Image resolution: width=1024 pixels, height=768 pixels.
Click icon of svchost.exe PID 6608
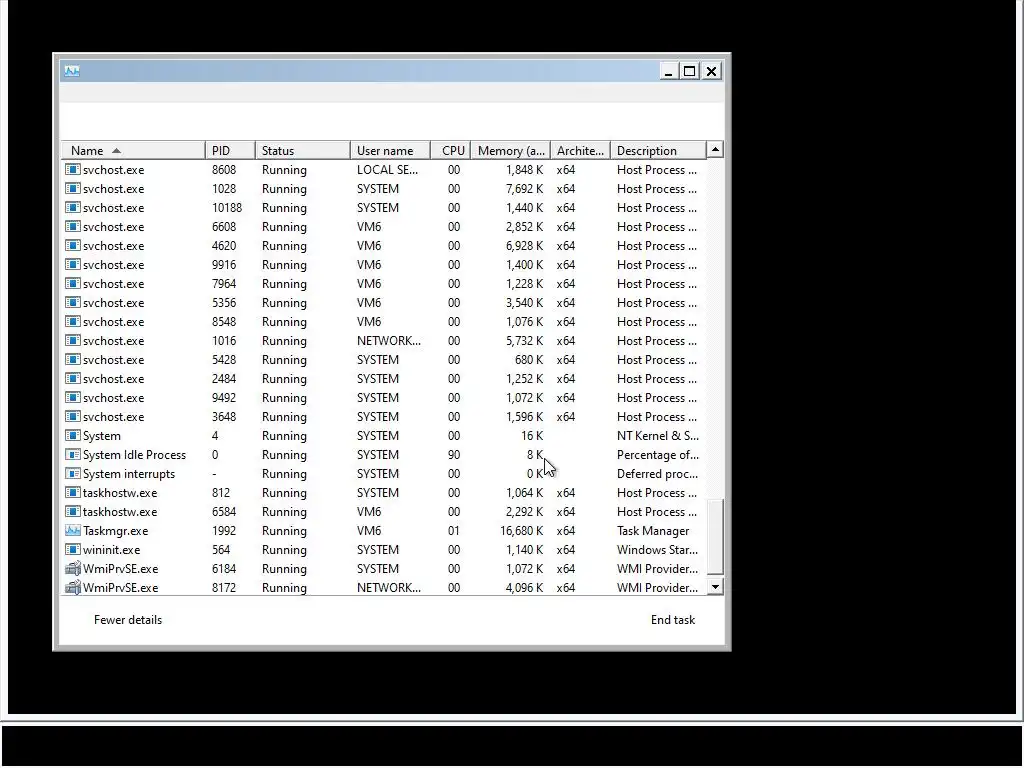(72, 227)
